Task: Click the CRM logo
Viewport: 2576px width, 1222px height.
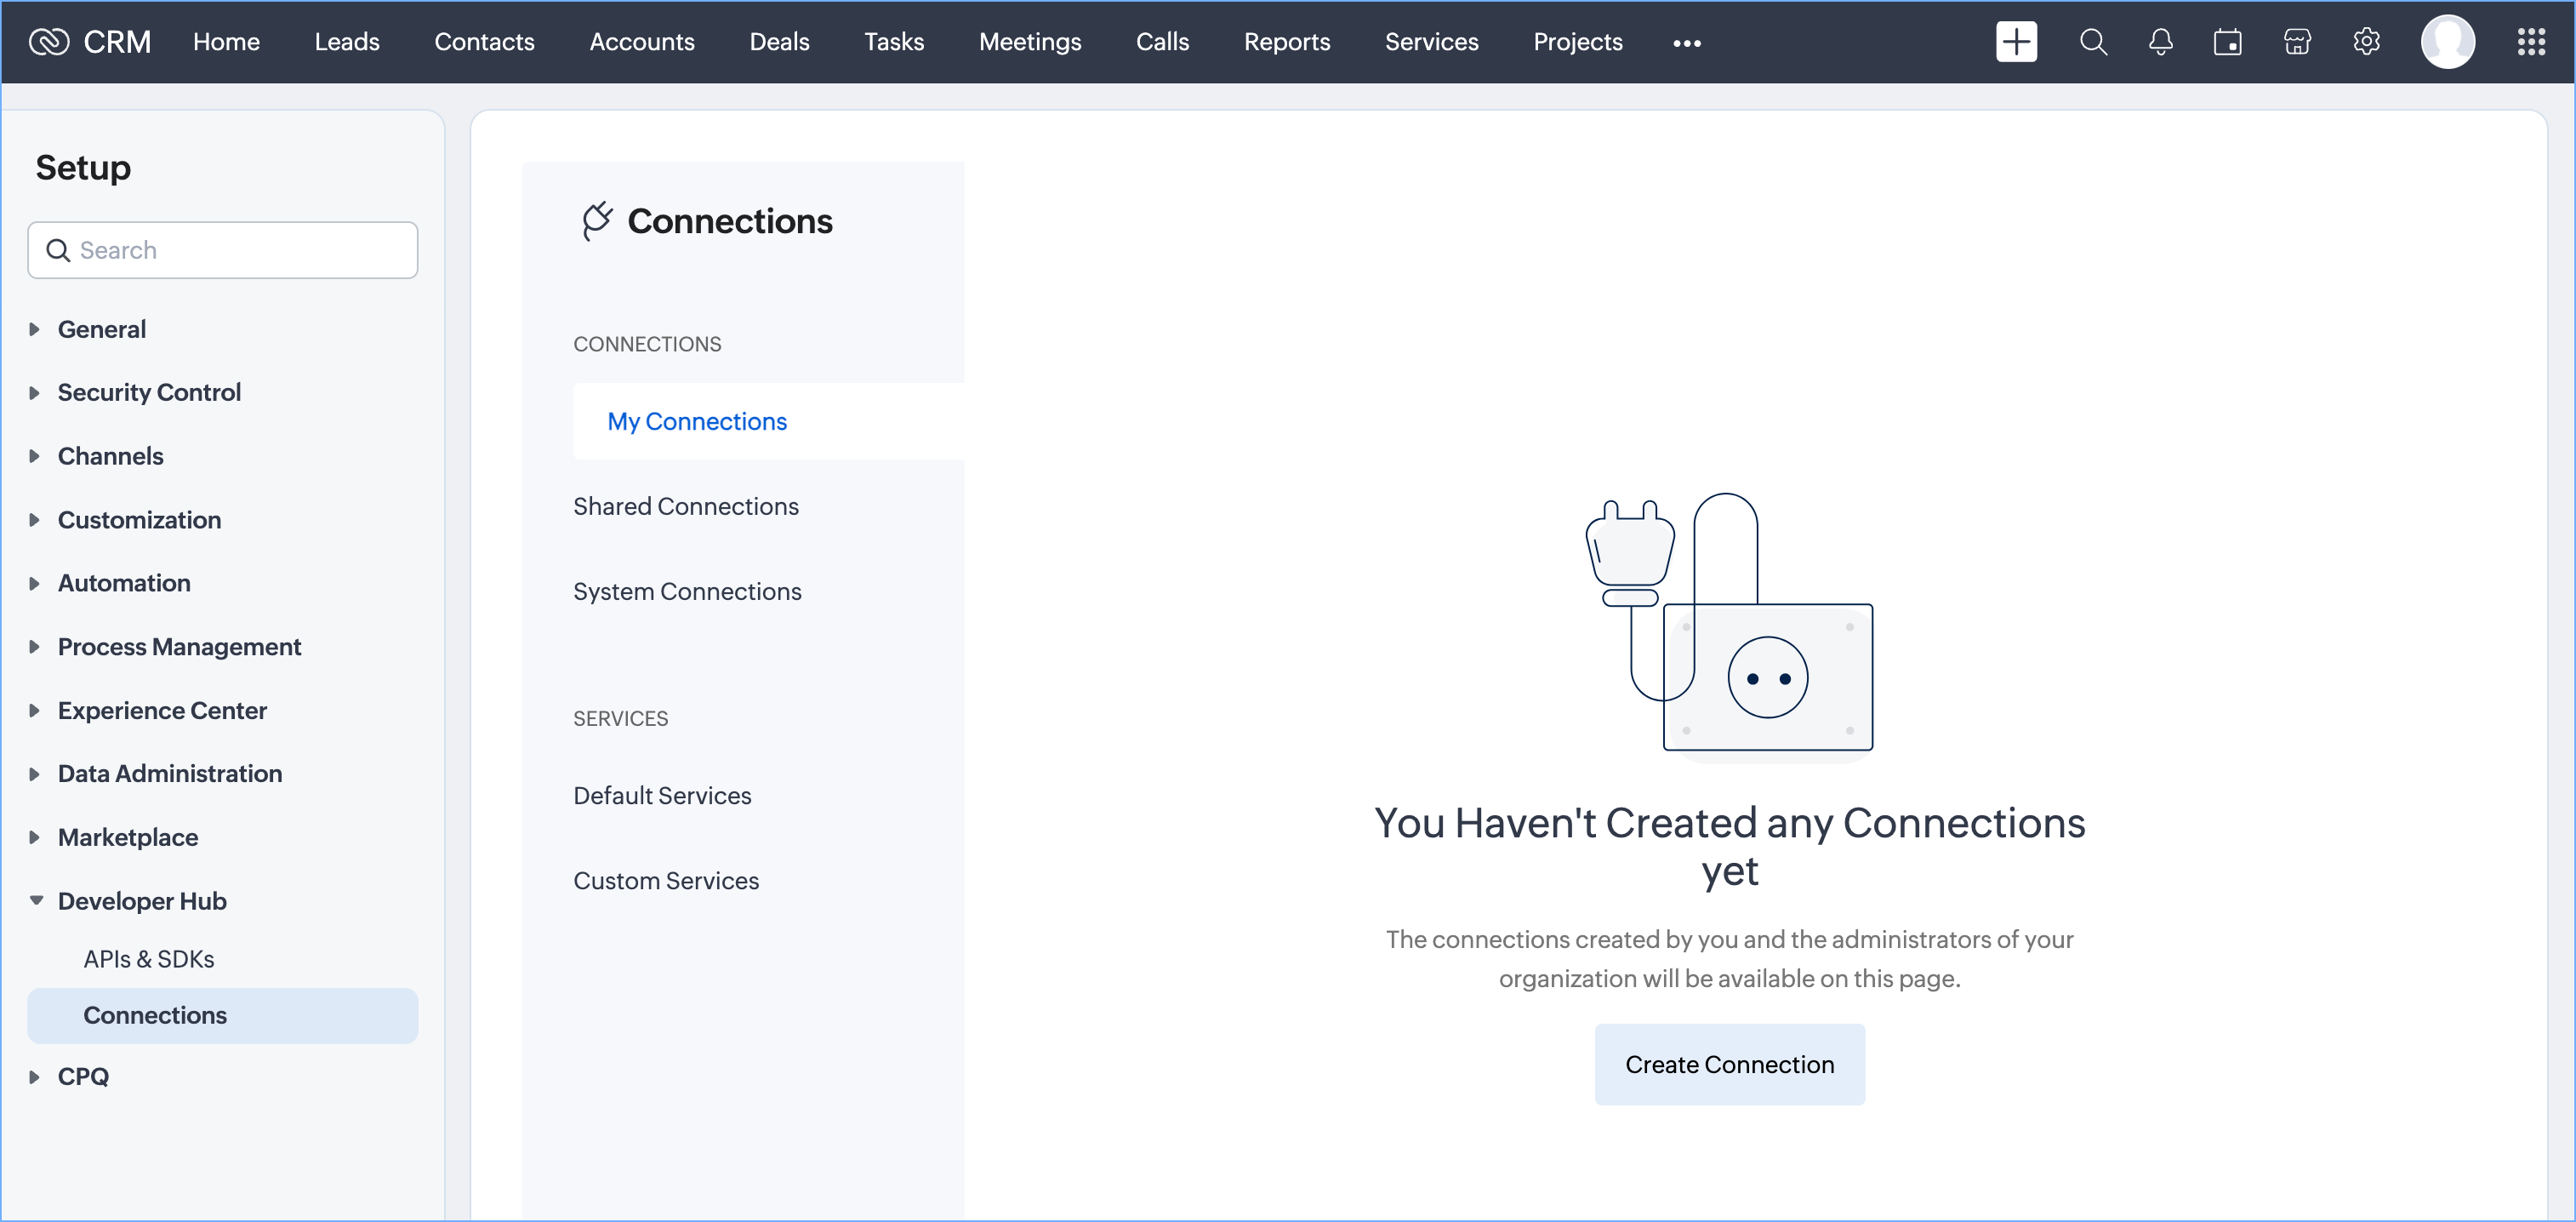Action: [90, 42]
